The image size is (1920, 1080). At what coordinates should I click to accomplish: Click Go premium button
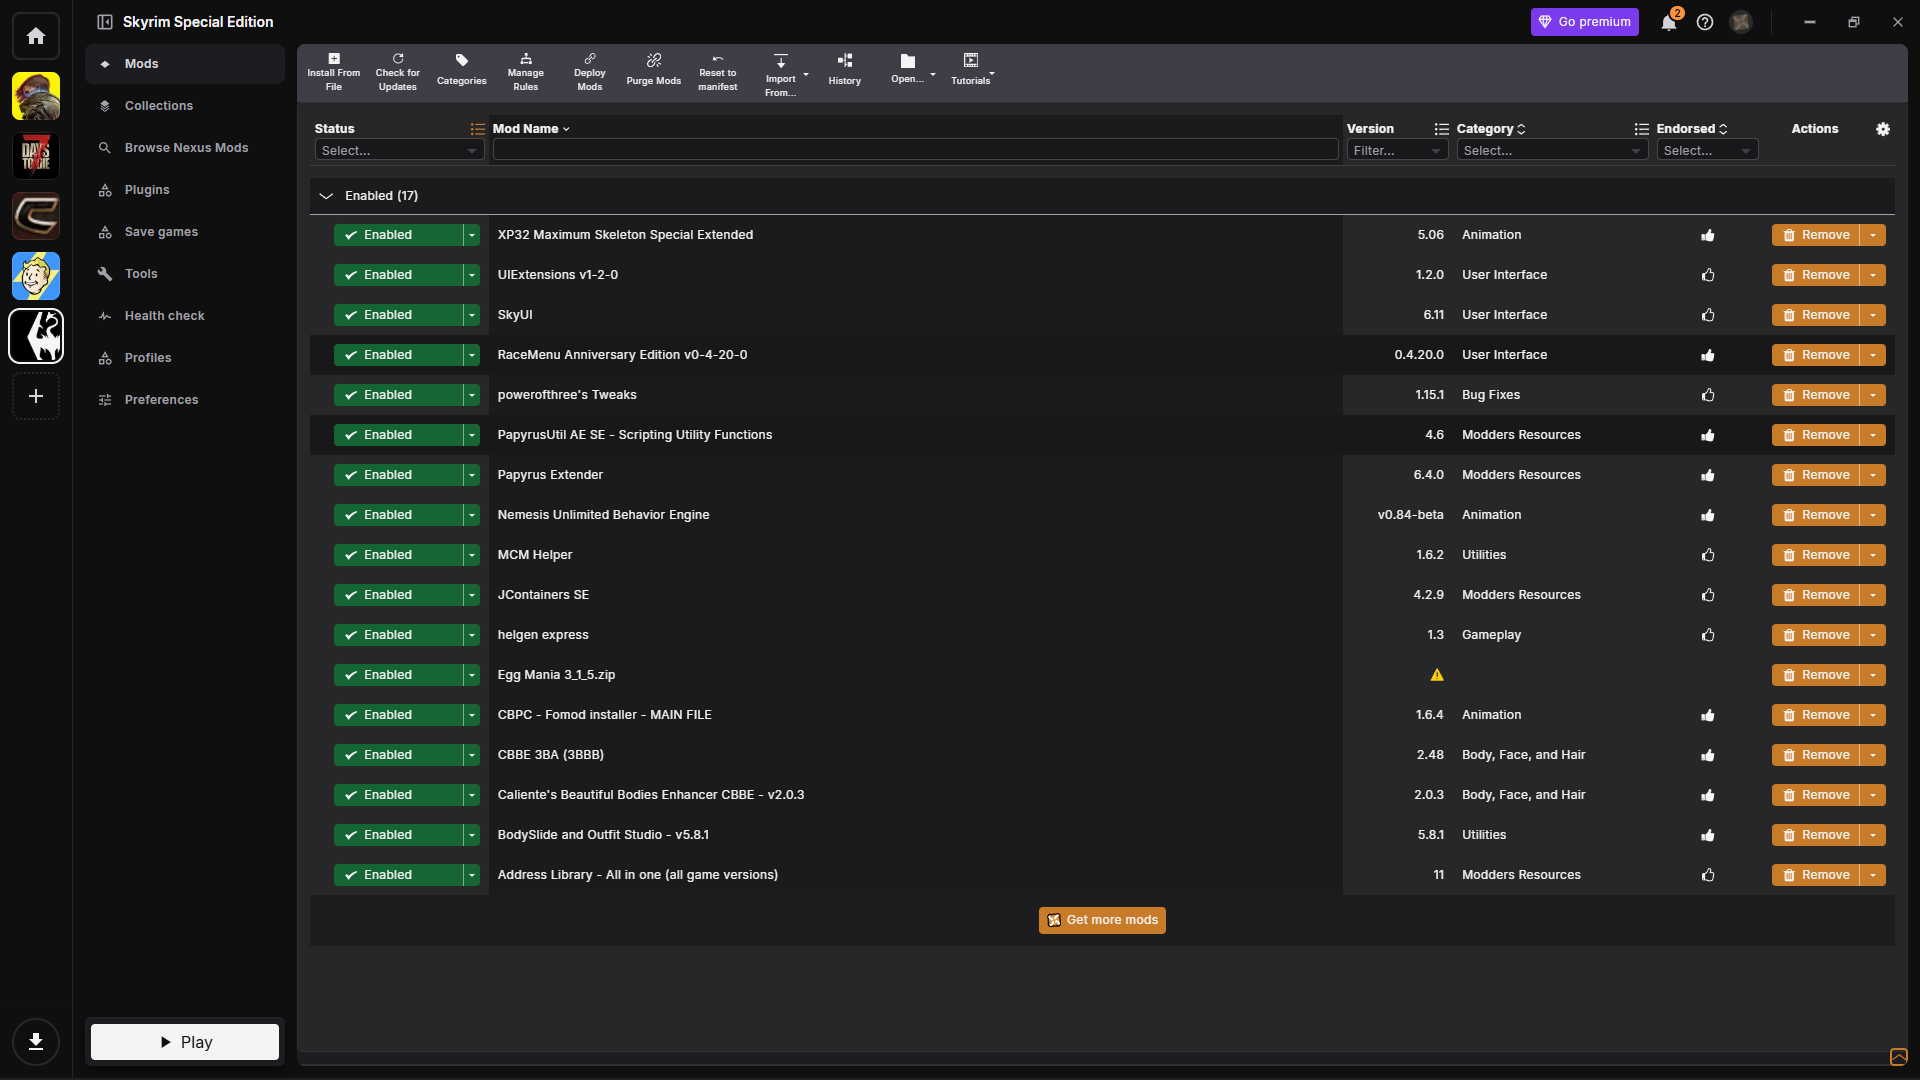click(x=1585, y=22)
